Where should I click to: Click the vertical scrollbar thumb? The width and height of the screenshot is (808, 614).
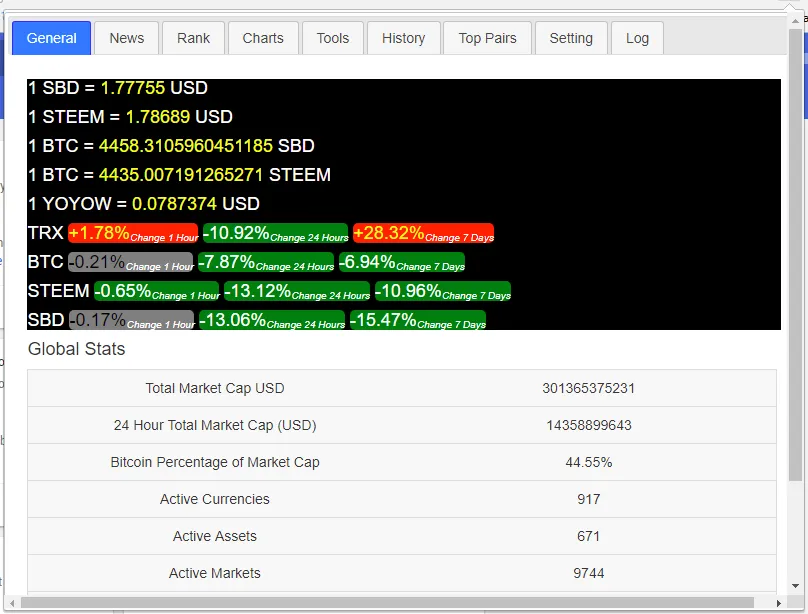796,255
